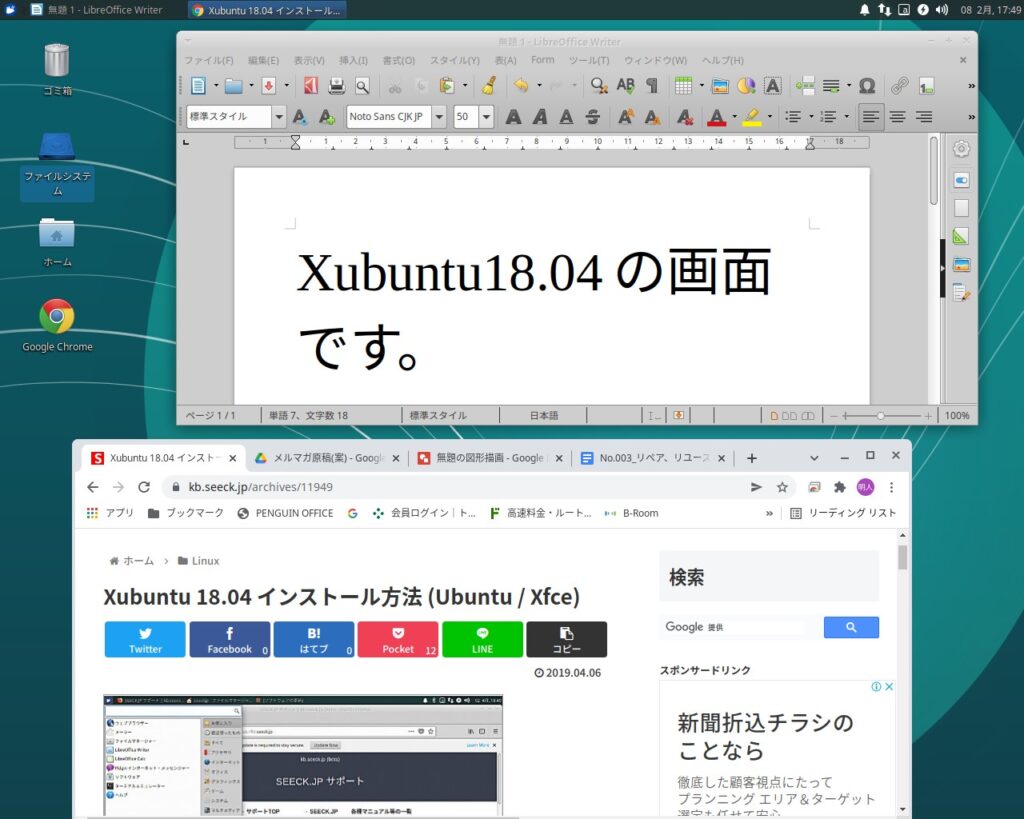1024x819 pixels.
Task: Toggle strikethrough text formatting
Action: click(x=593, y=117)
